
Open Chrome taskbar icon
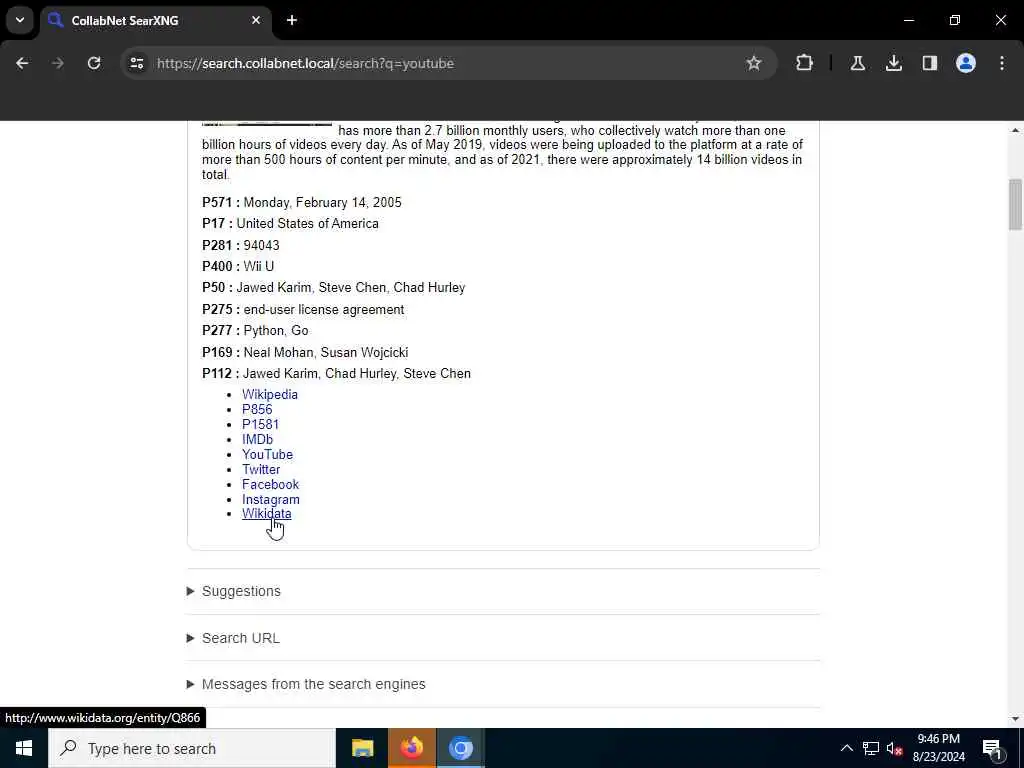tap(460, 748)
